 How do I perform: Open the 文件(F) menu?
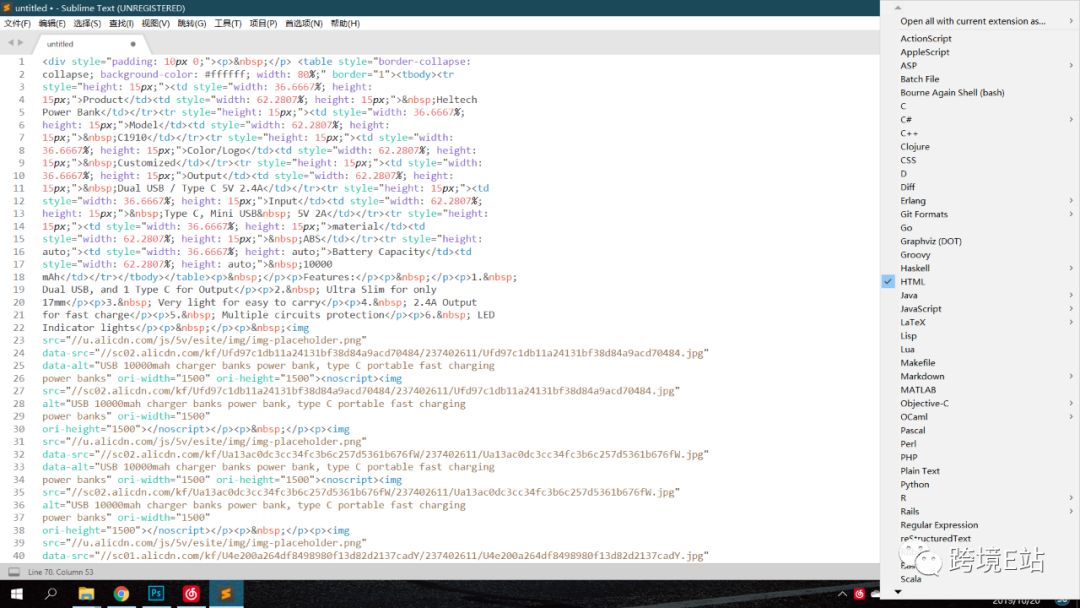[17, 23]
